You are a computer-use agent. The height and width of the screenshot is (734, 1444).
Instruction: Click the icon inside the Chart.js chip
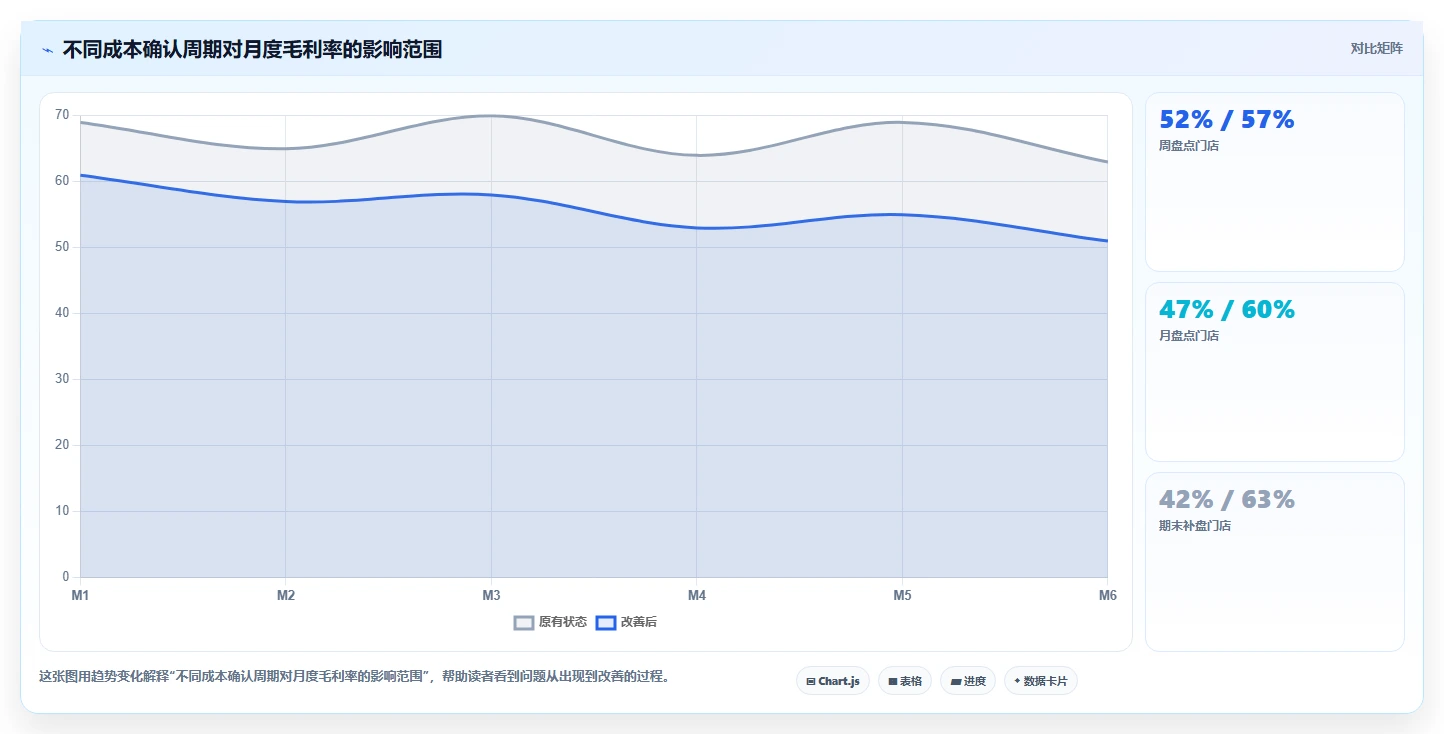click(811, 681)
